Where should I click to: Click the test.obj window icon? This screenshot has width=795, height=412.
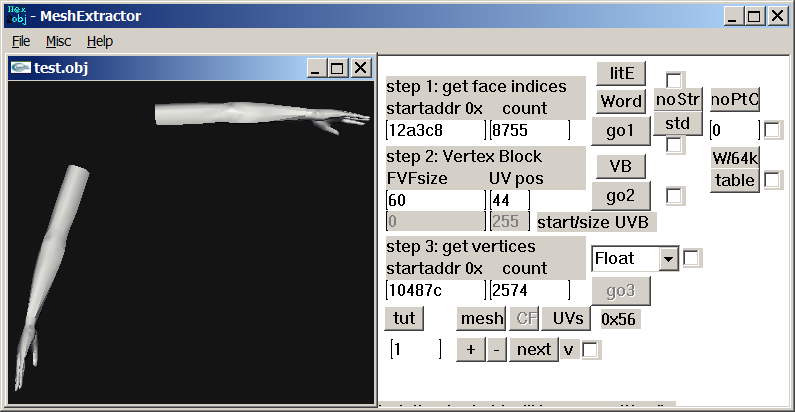tap(20, 67)
